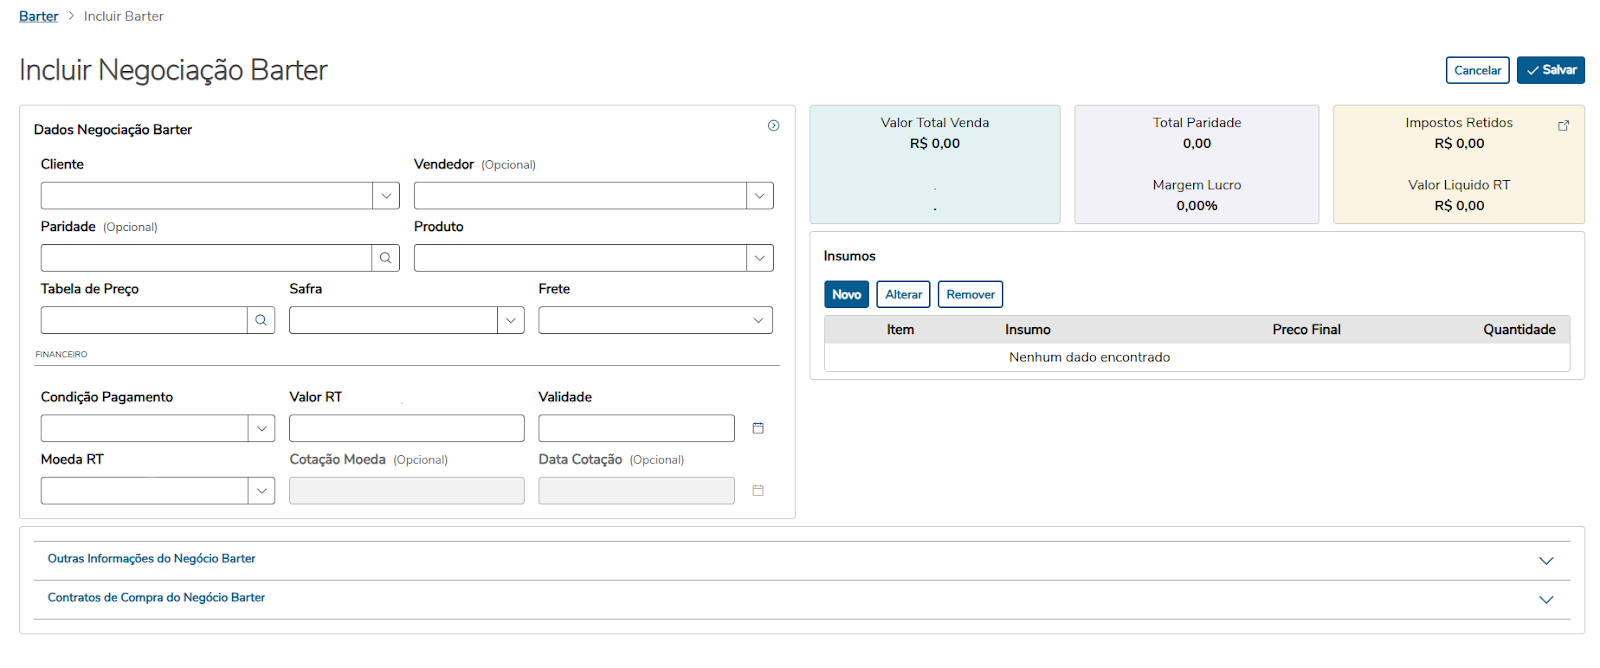Click the Barter breadcrumb link

pyautogui.click(x=39, y=16)
